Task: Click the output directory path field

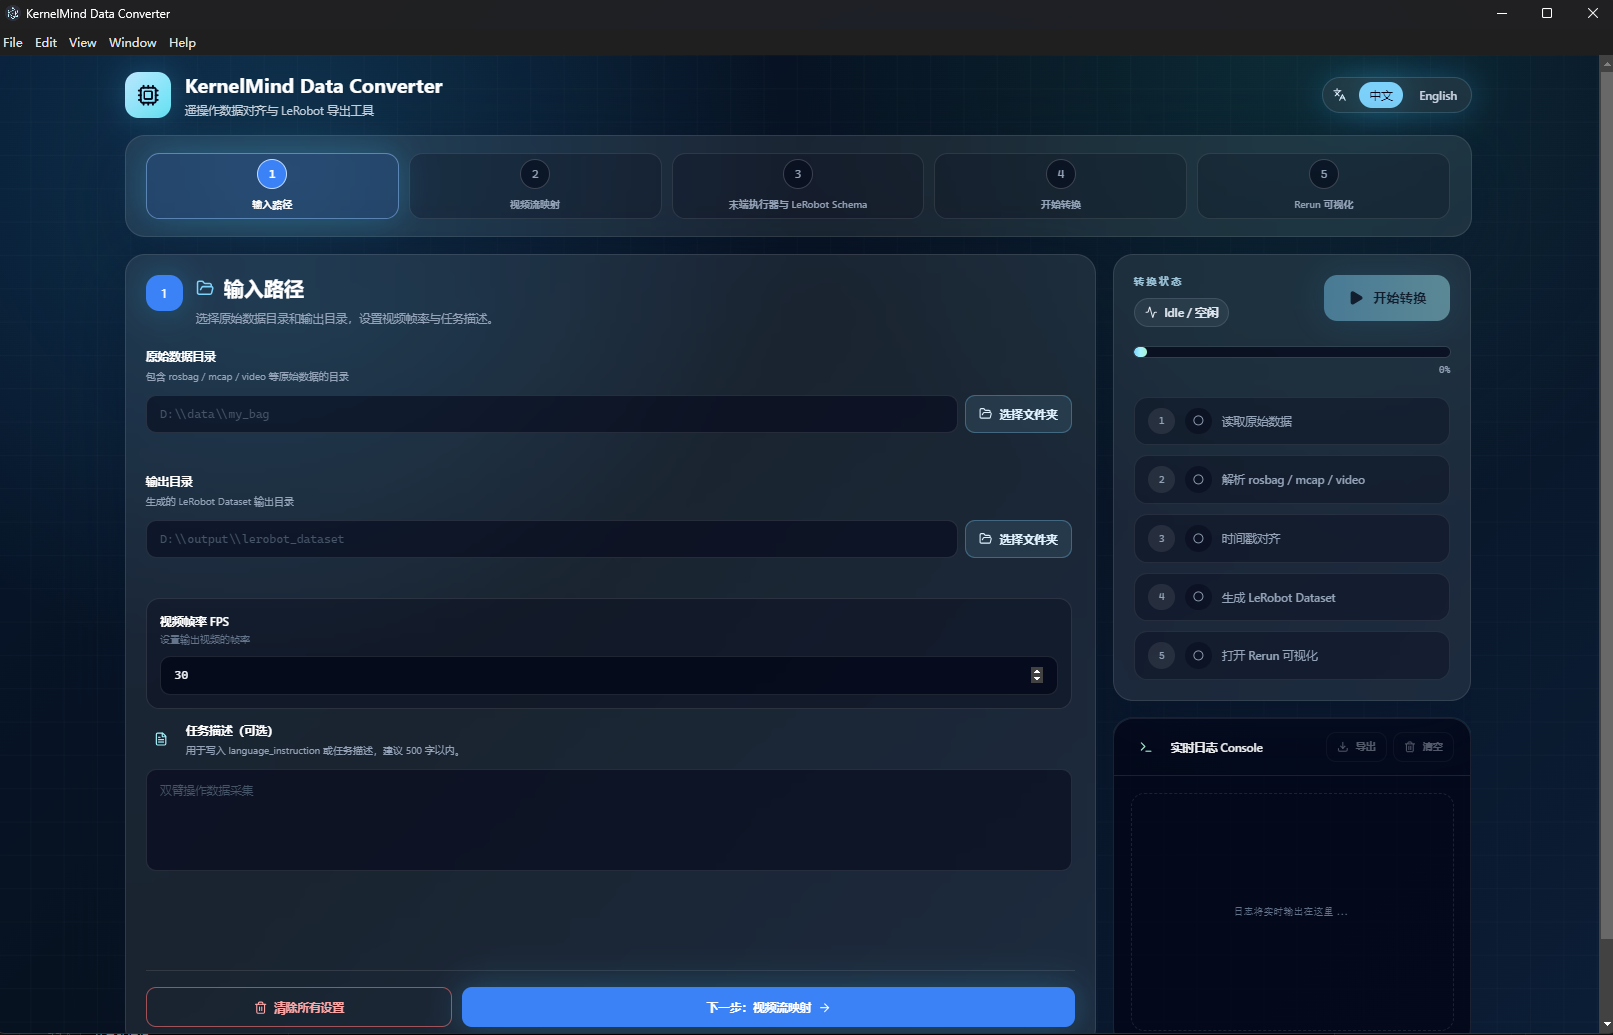Action: click(552, 539)
